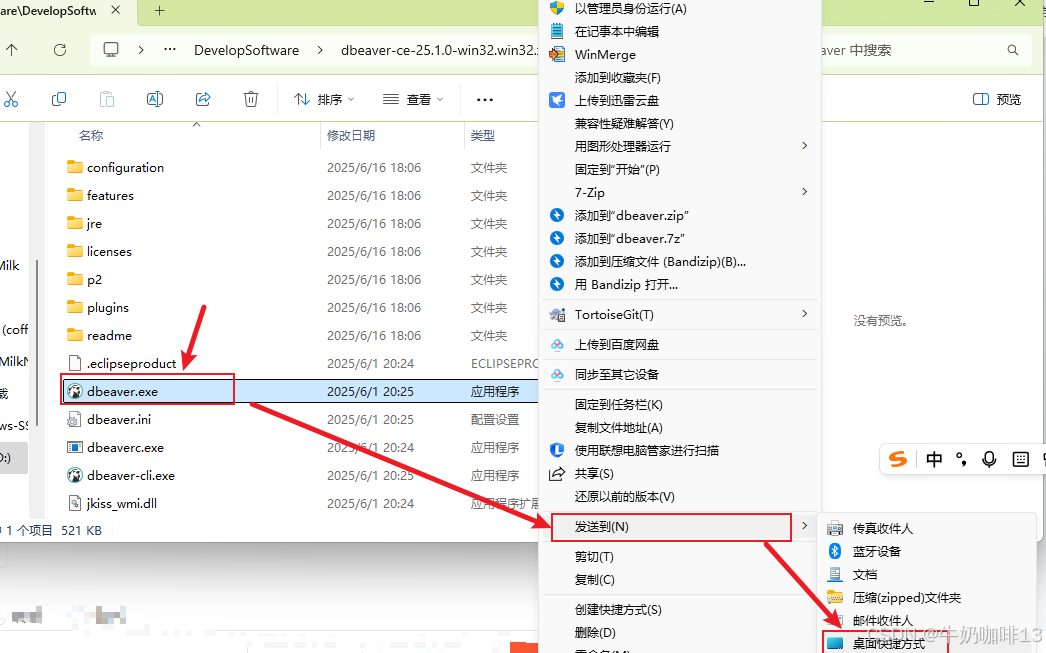Select 用 Bandizip 打开... entry
1046x653 pixels.
tap(679, 284)
